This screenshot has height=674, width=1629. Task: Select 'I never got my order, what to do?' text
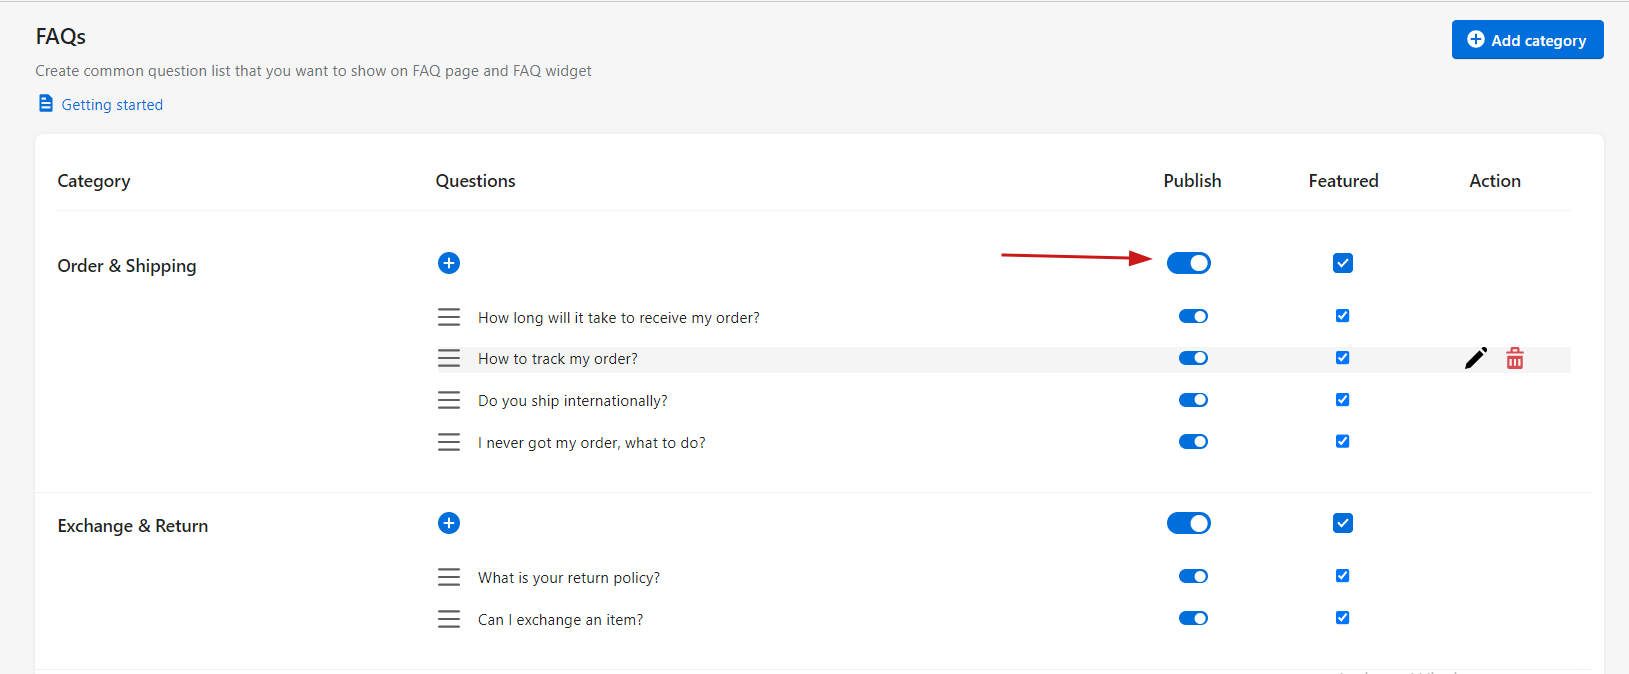[592, 443]
